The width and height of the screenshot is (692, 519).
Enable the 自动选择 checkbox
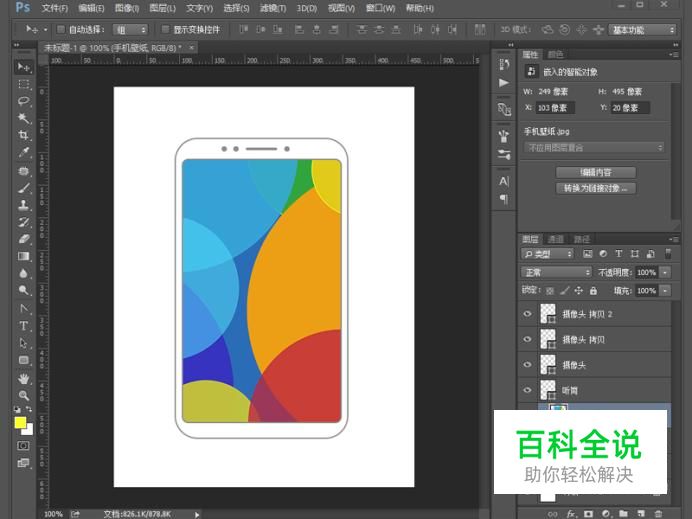(61, 30)
